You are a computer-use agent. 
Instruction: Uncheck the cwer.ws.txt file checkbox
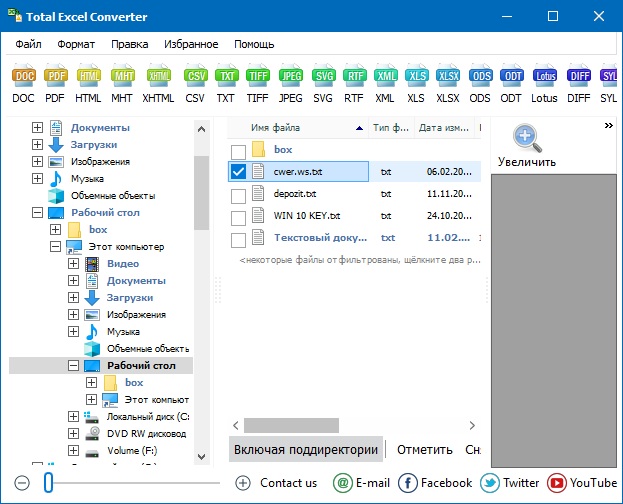point(238,172)
